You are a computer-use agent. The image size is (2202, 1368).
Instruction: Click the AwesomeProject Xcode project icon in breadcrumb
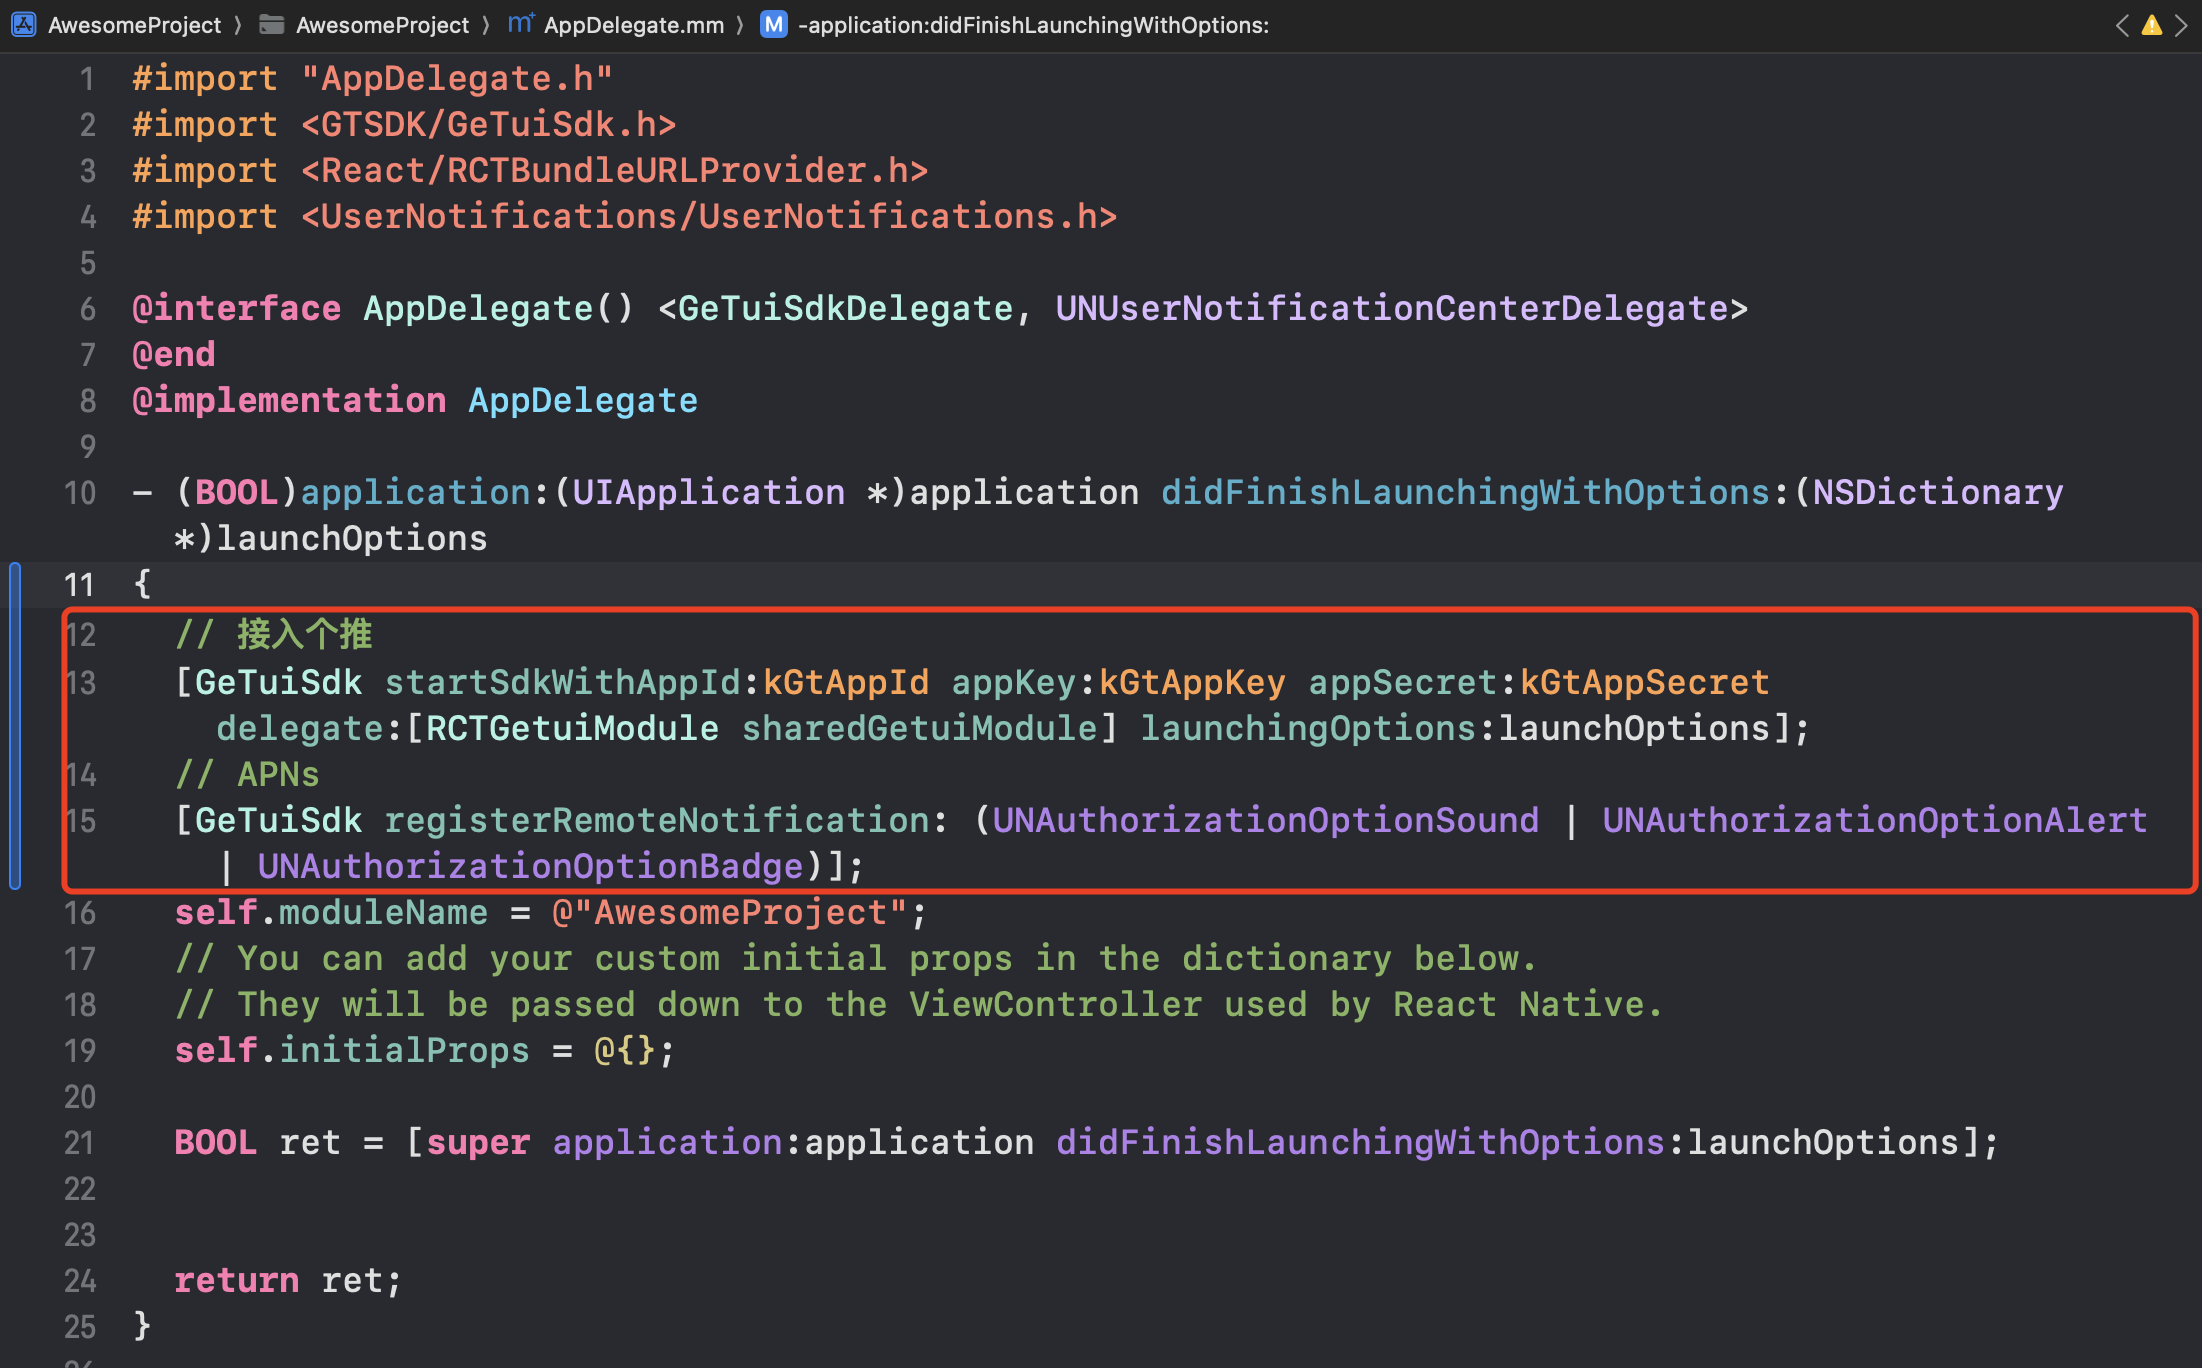(x=24, y=25)
